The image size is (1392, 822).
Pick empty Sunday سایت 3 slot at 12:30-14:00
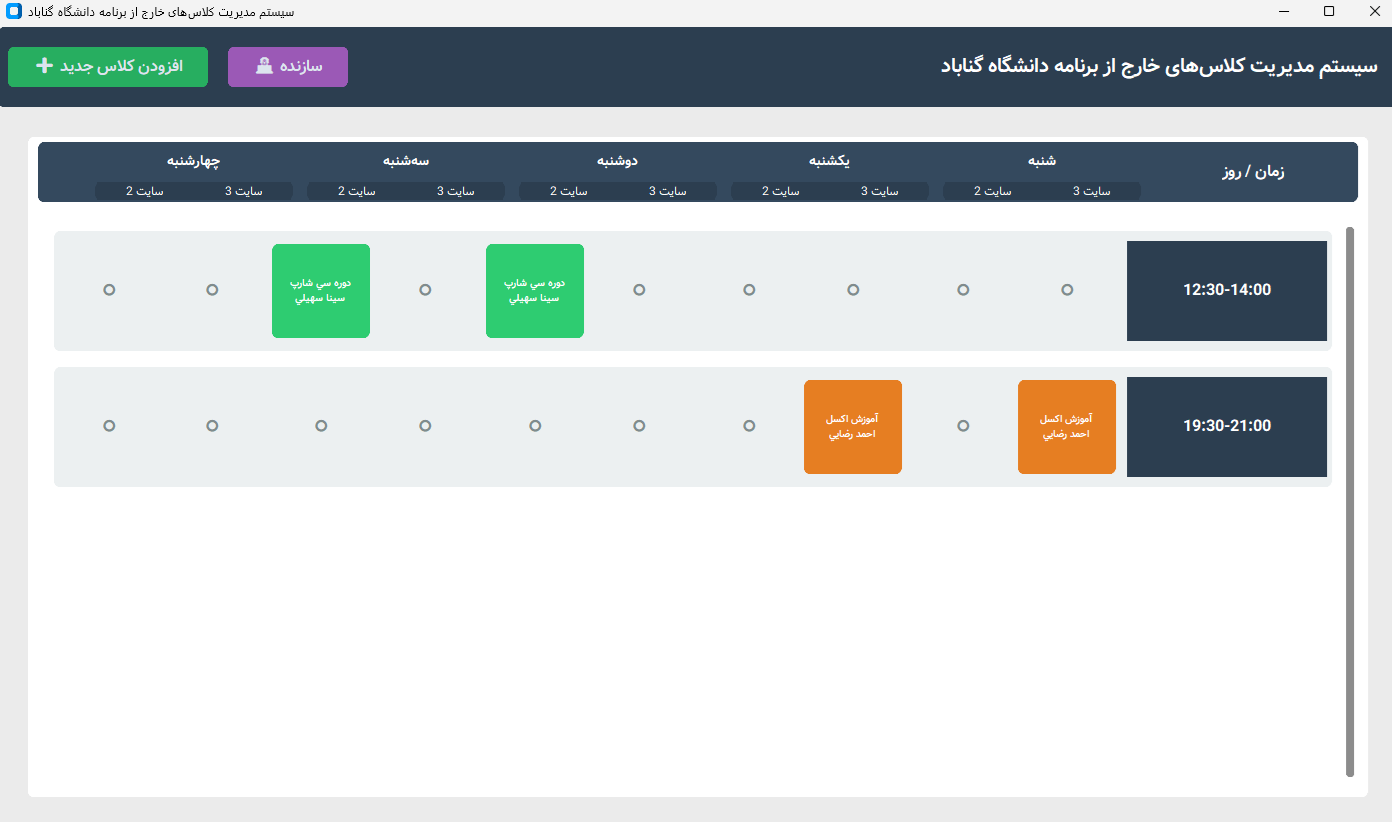853,290
